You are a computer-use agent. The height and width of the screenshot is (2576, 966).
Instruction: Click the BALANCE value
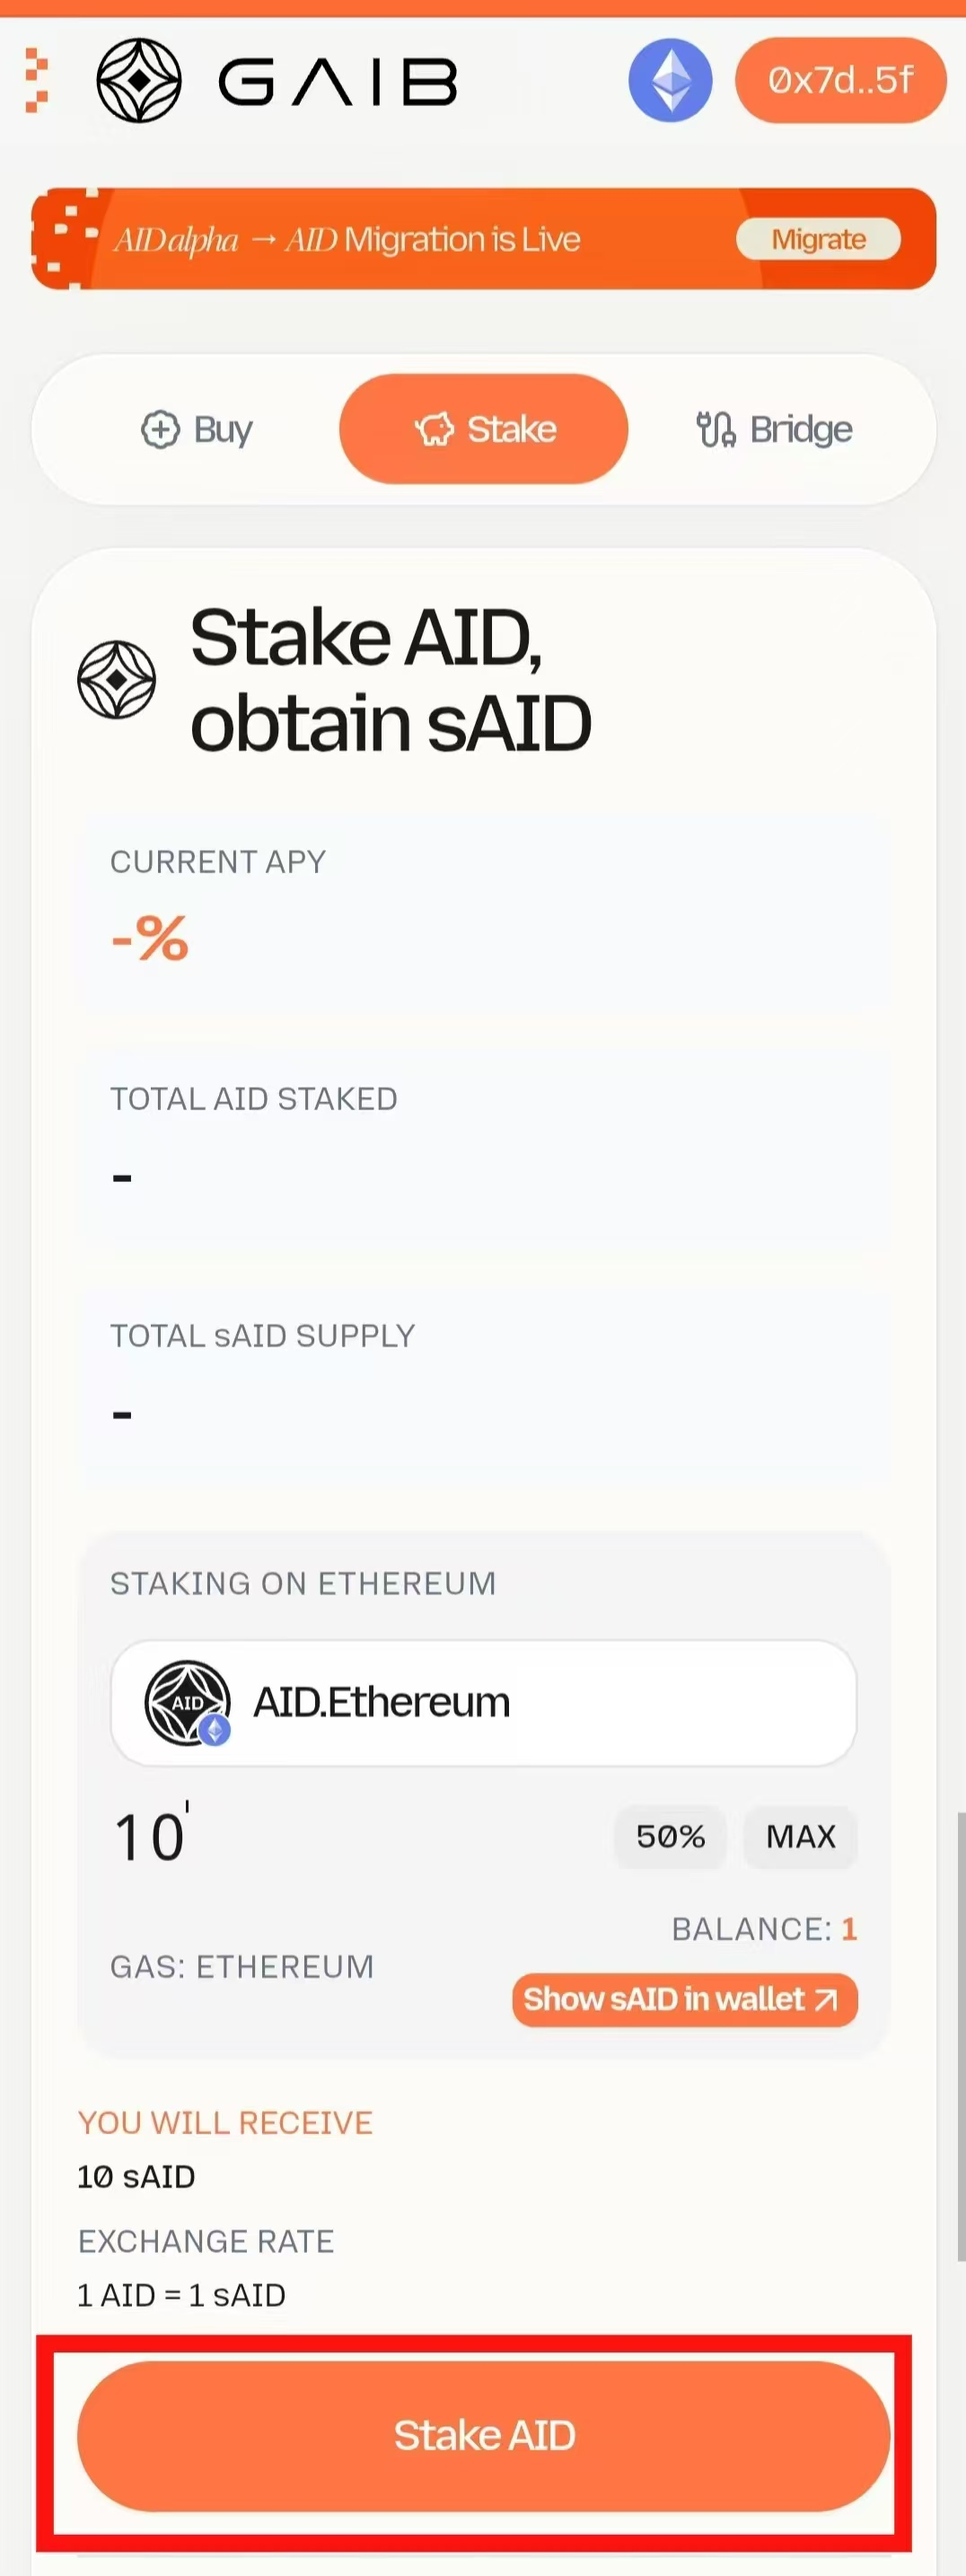pos(848,1928)
